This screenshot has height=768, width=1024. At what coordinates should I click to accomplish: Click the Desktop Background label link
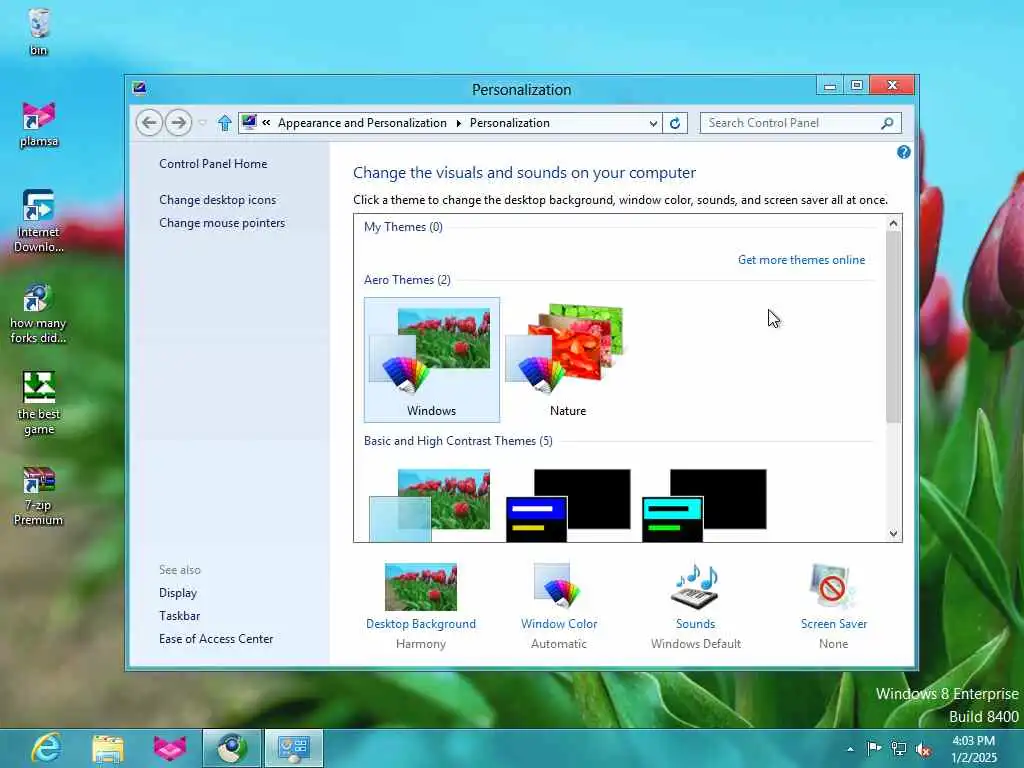click(x=421, y=624)
